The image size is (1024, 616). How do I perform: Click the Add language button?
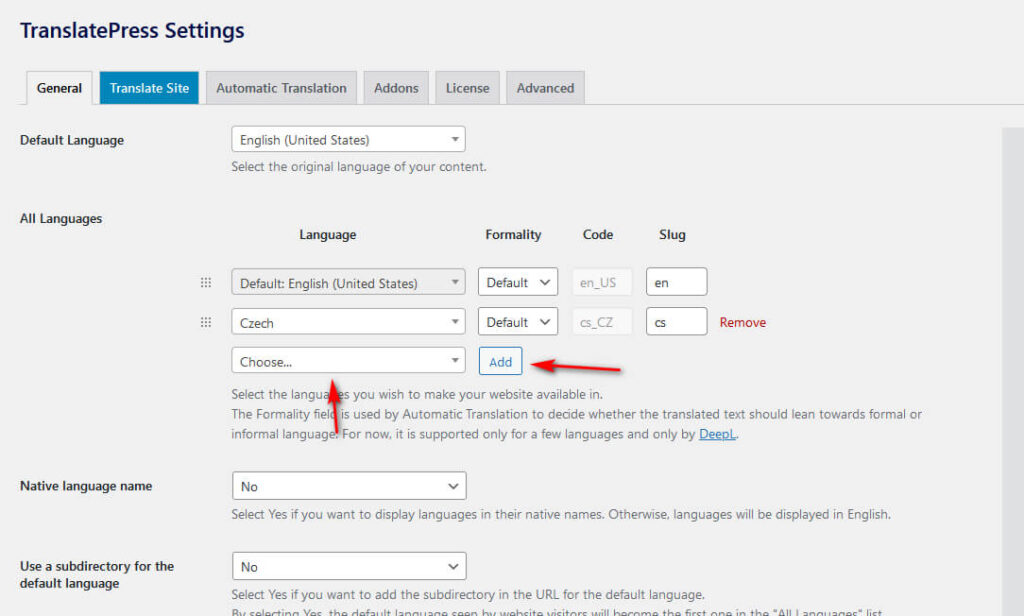(500, 361)
